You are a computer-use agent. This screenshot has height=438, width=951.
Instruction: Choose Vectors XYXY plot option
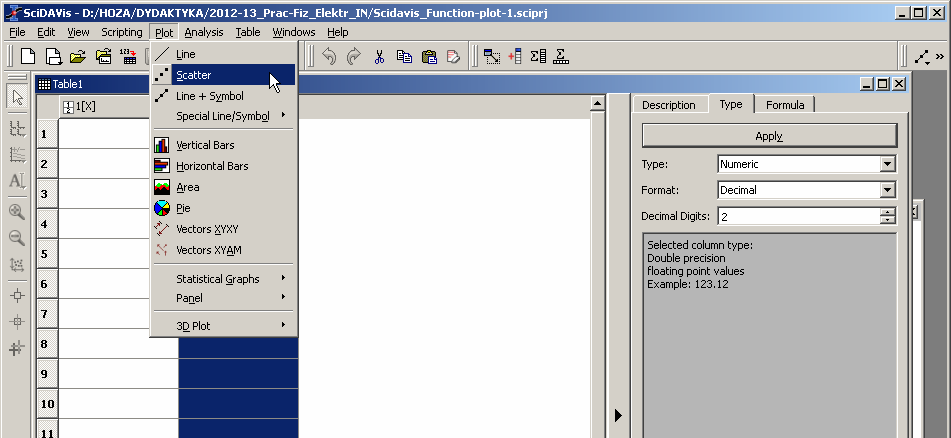[224, 229]
